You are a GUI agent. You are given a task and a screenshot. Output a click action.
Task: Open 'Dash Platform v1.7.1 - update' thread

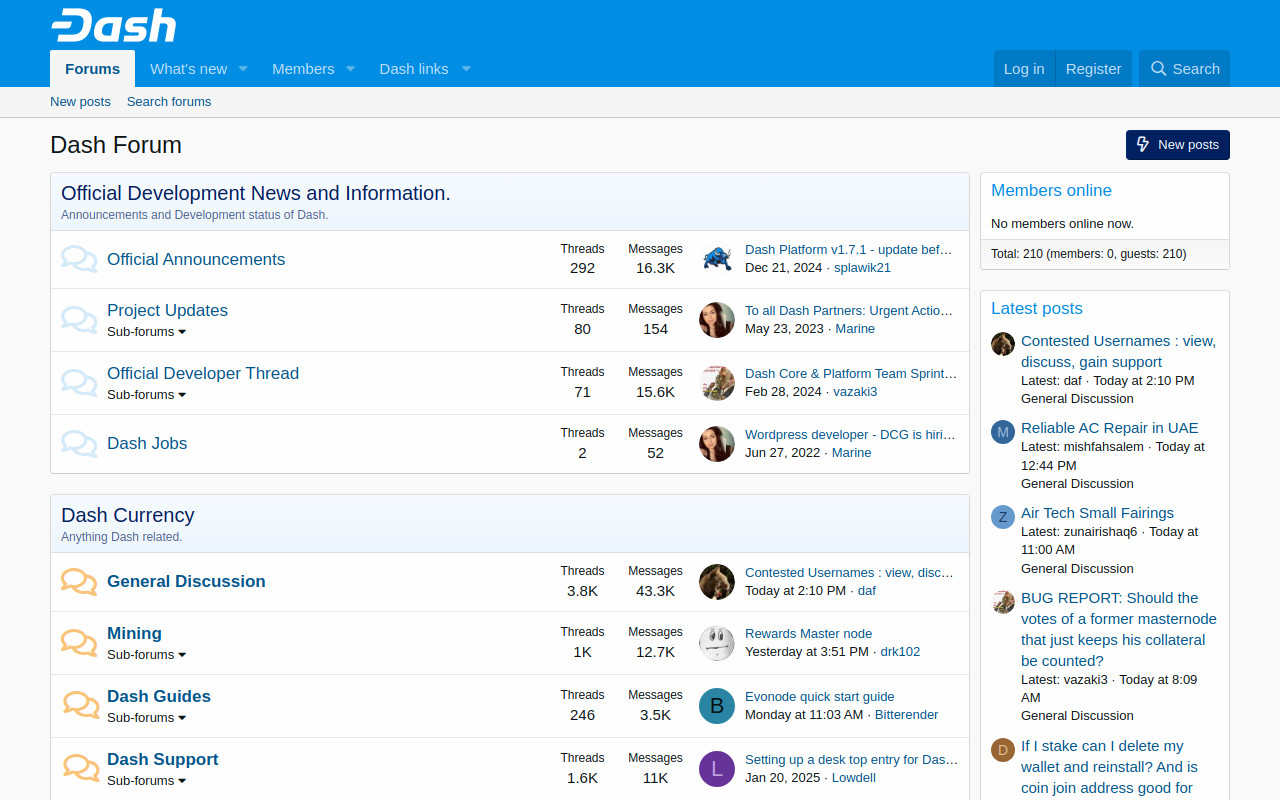pos(849,250)
